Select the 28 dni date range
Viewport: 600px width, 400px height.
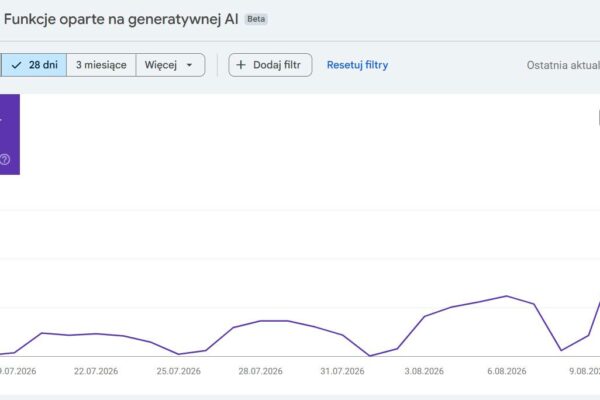34,65
